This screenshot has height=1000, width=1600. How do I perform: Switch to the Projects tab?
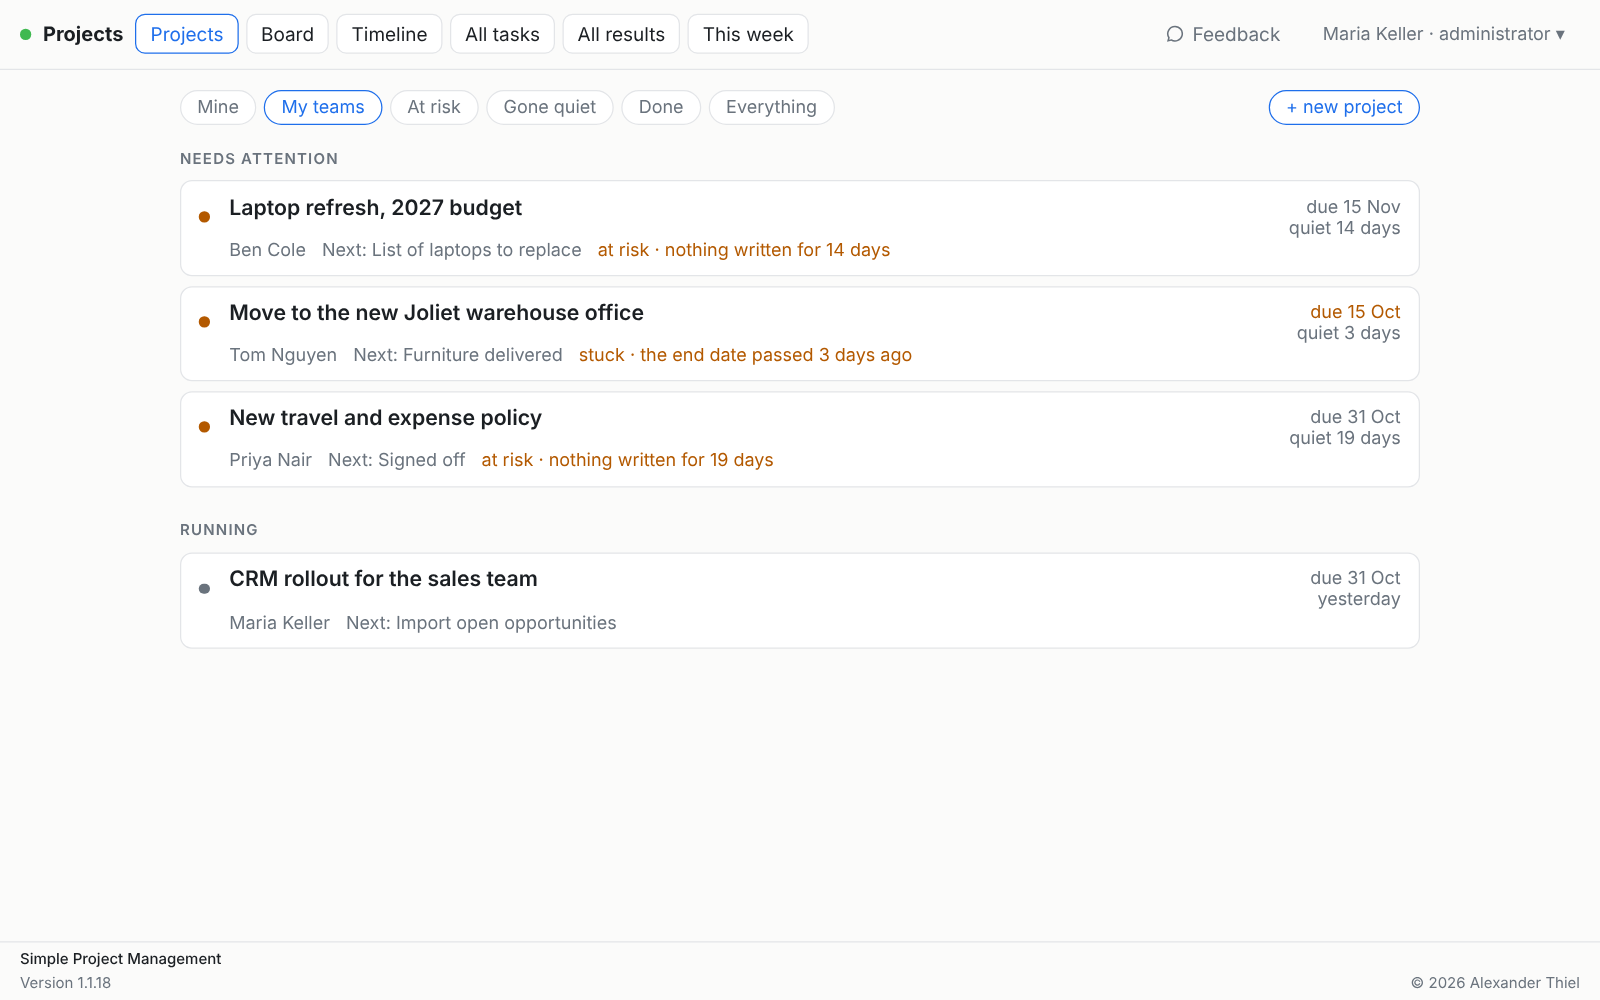(187, 34)
